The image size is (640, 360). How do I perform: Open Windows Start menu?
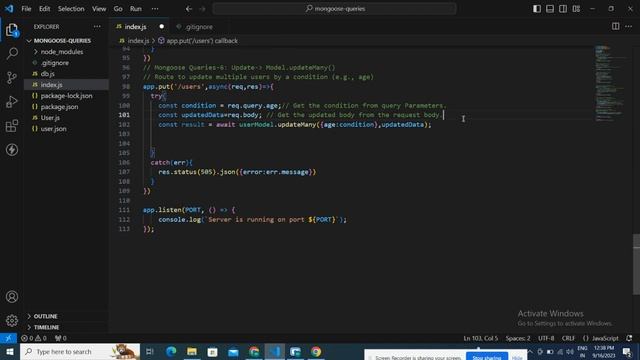9,351
